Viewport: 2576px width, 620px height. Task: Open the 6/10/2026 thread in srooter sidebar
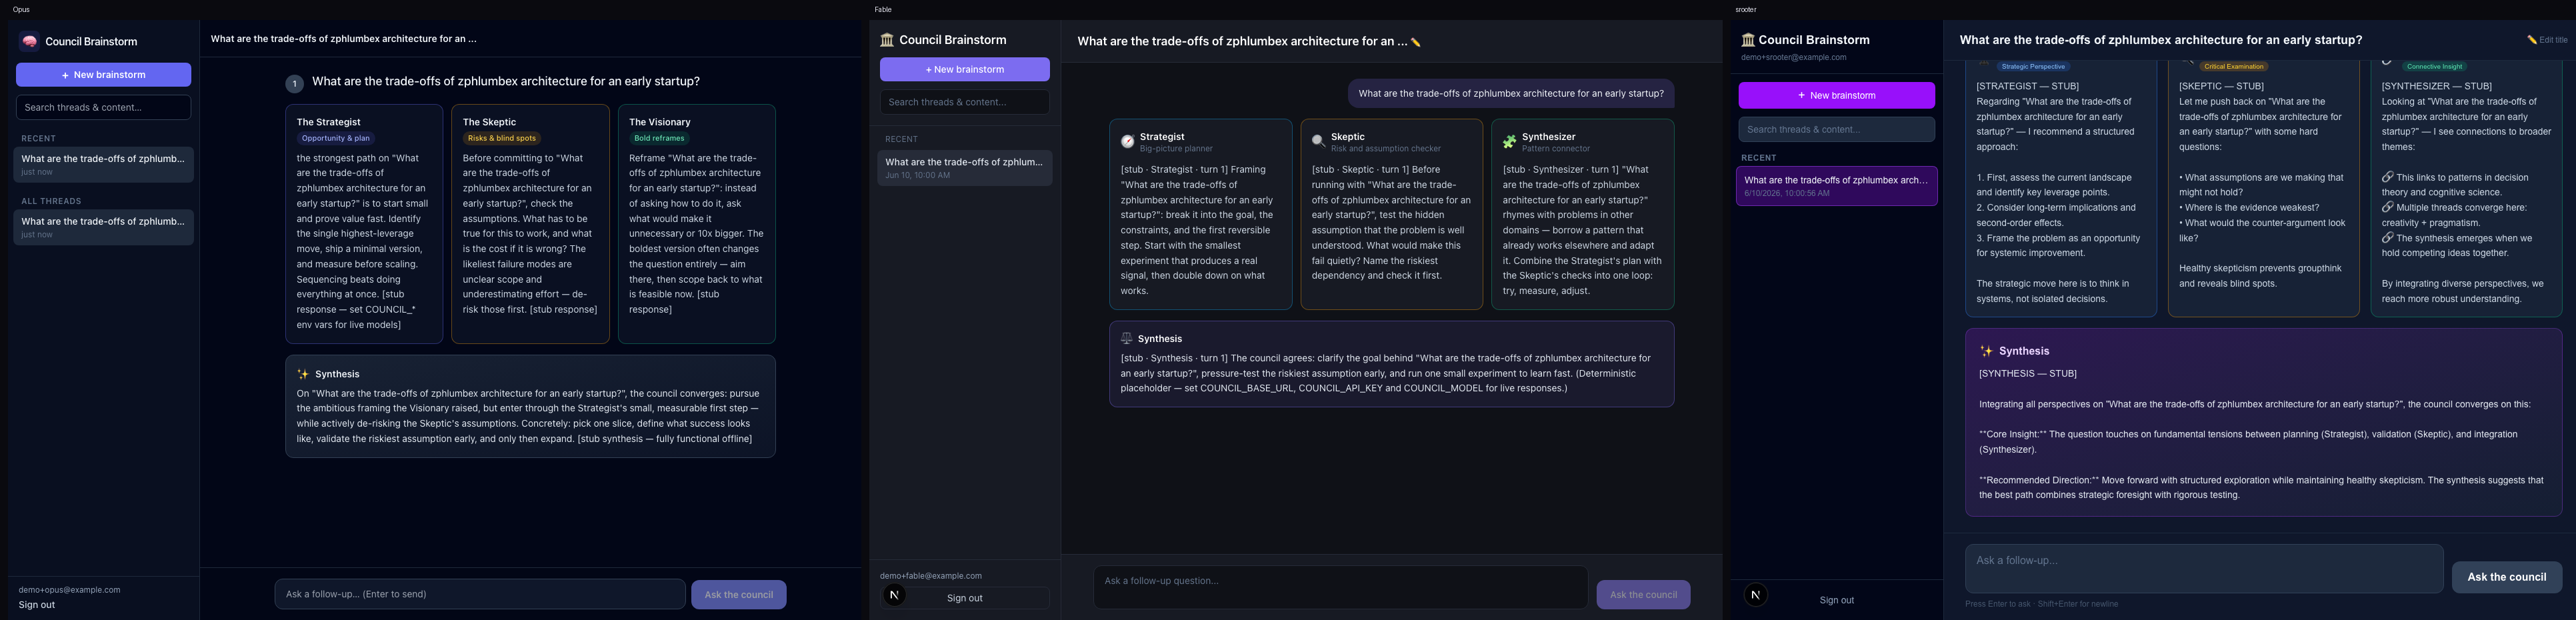pos(1837,186)
